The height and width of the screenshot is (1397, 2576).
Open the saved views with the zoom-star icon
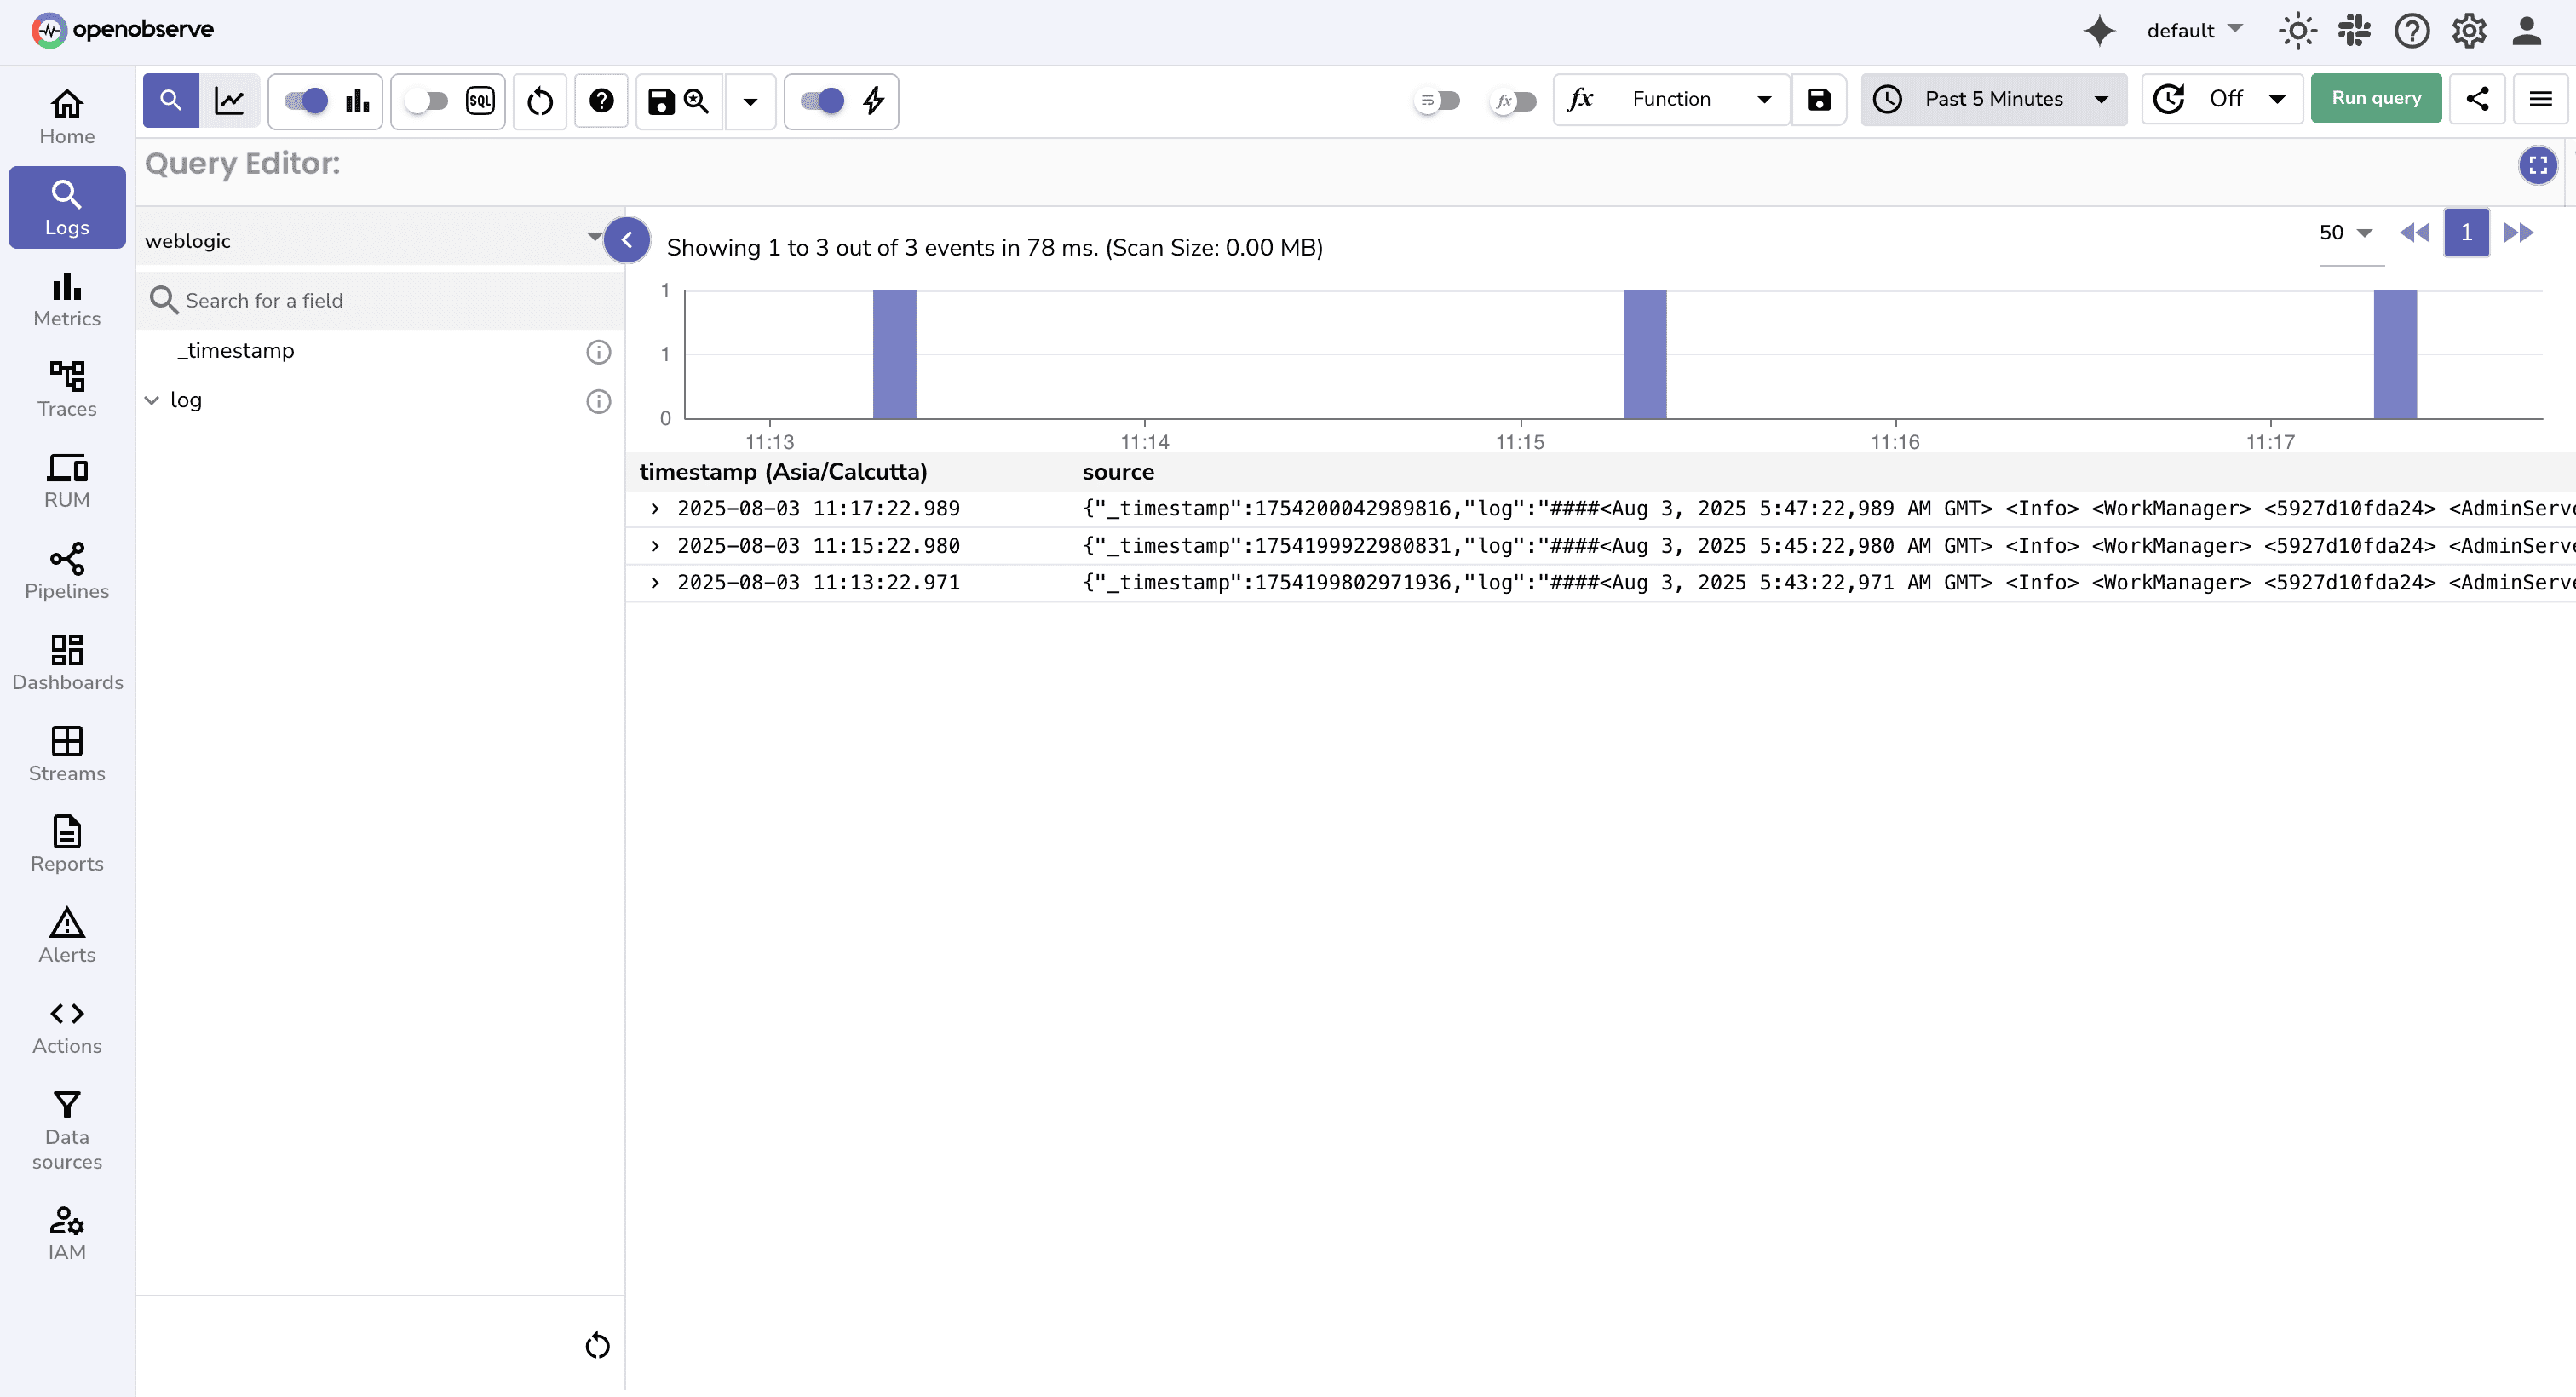point(696,100)
